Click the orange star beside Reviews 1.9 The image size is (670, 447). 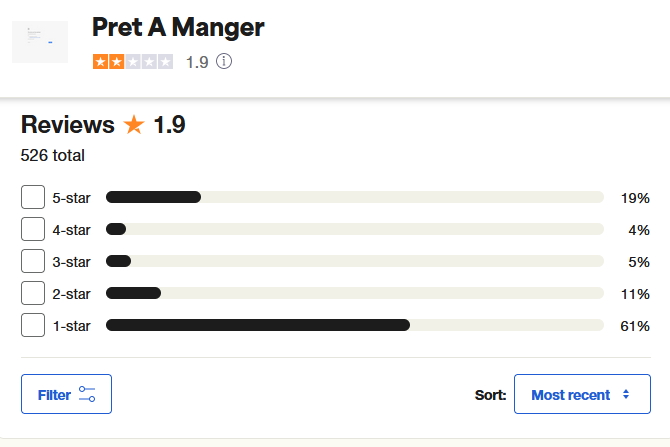pyautogui.click(x=134, y=125)
